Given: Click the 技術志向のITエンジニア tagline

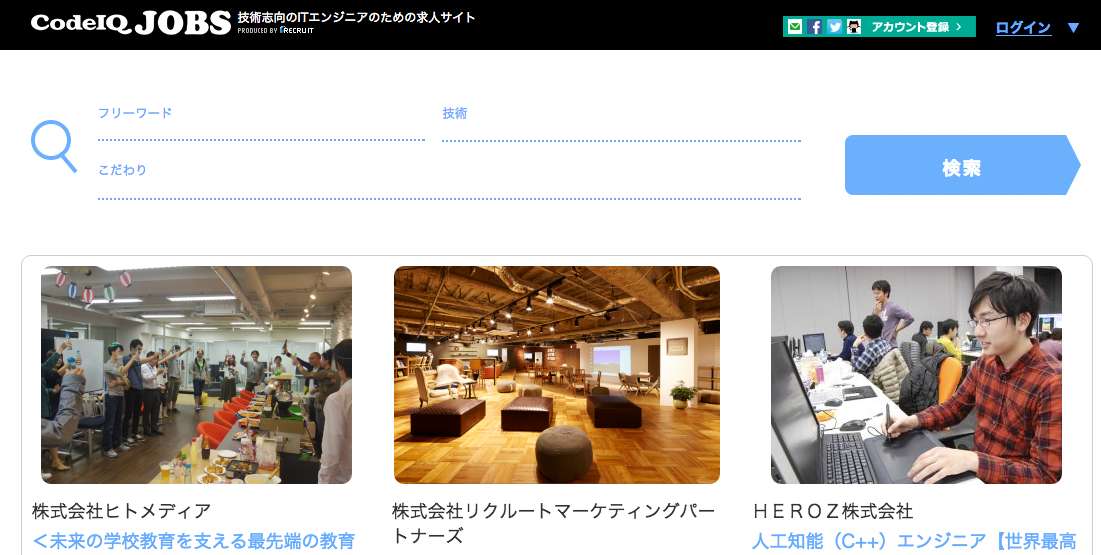Looking at the screenshot, I should pos(357,17).
